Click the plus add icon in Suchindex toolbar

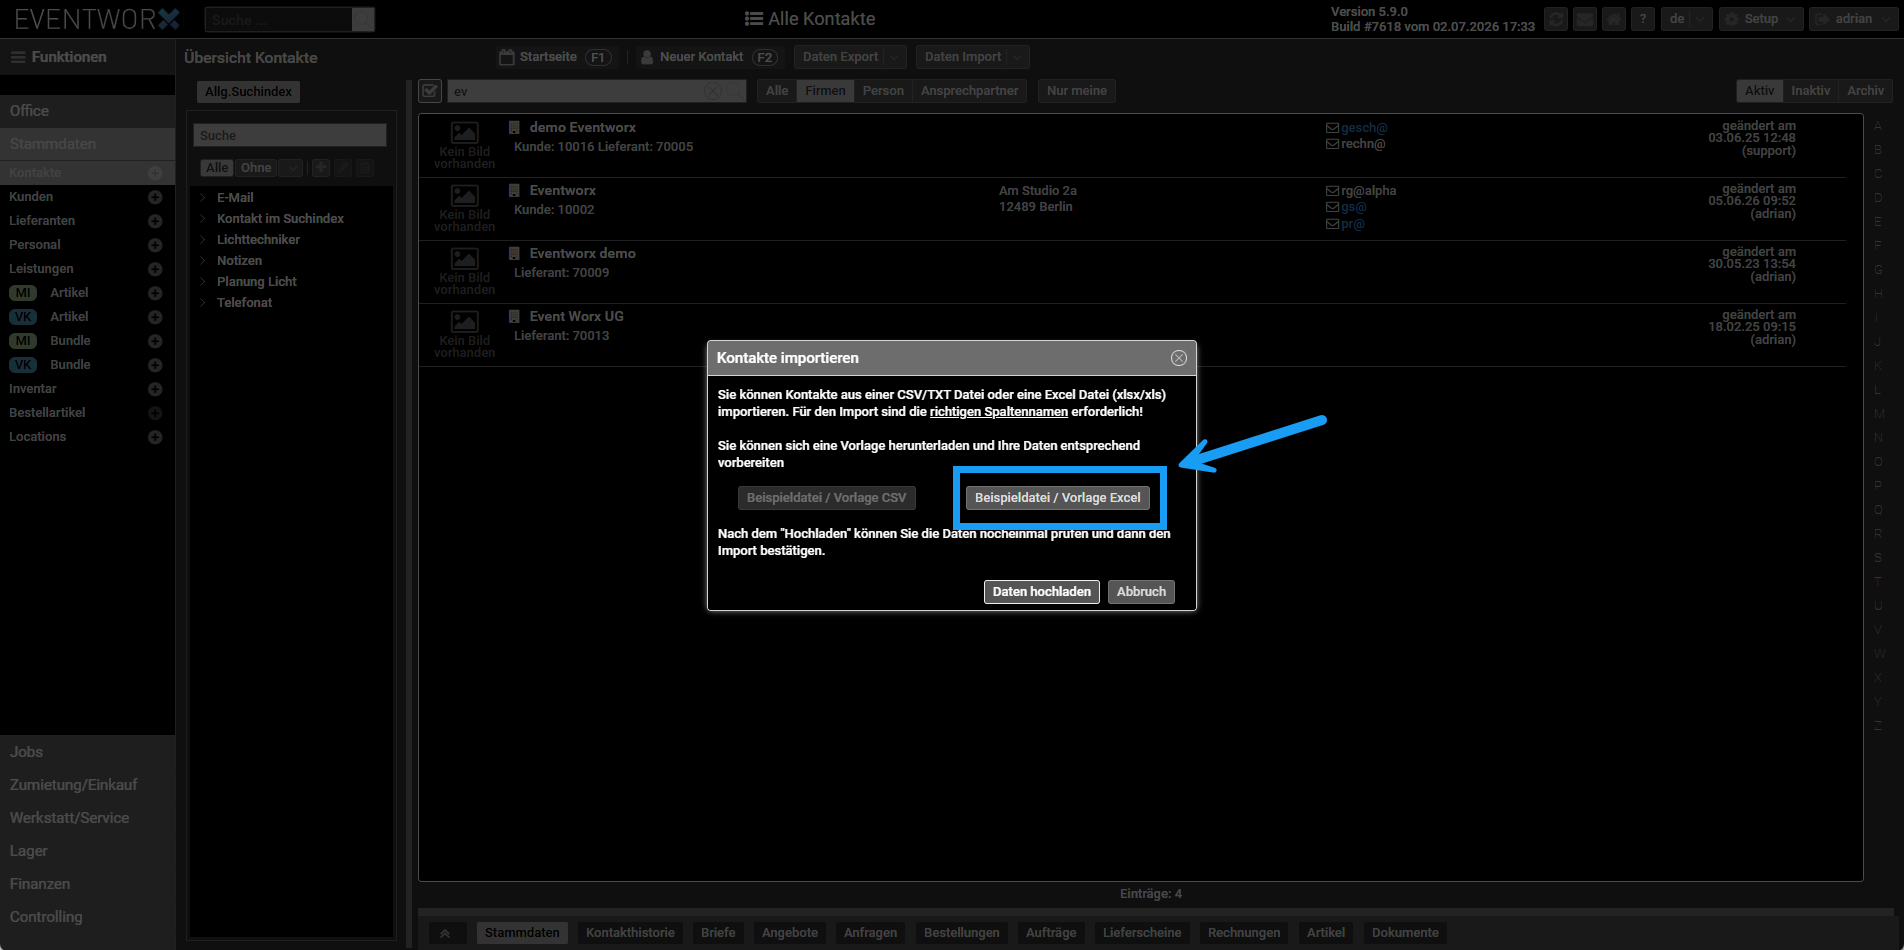(x=321, y=168)
